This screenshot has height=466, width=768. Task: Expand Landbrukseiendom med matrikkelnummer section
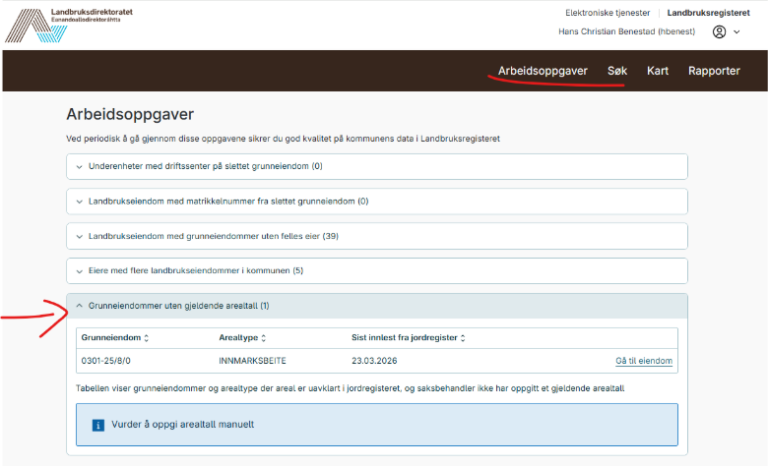tap(377, 201)
